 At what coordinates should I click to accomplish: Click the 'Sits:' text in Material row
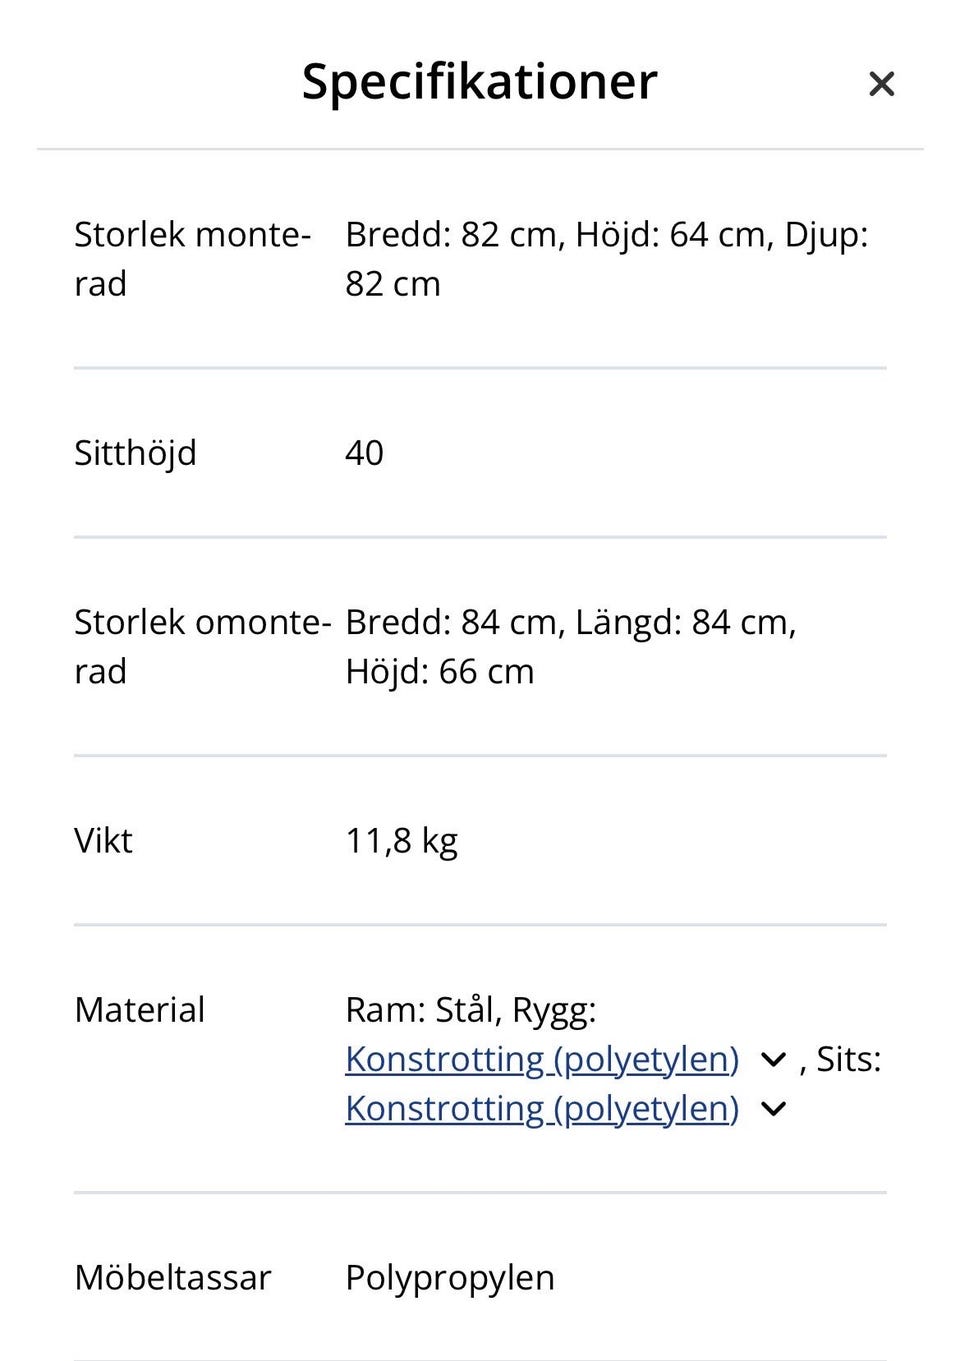pos(848,1060)
